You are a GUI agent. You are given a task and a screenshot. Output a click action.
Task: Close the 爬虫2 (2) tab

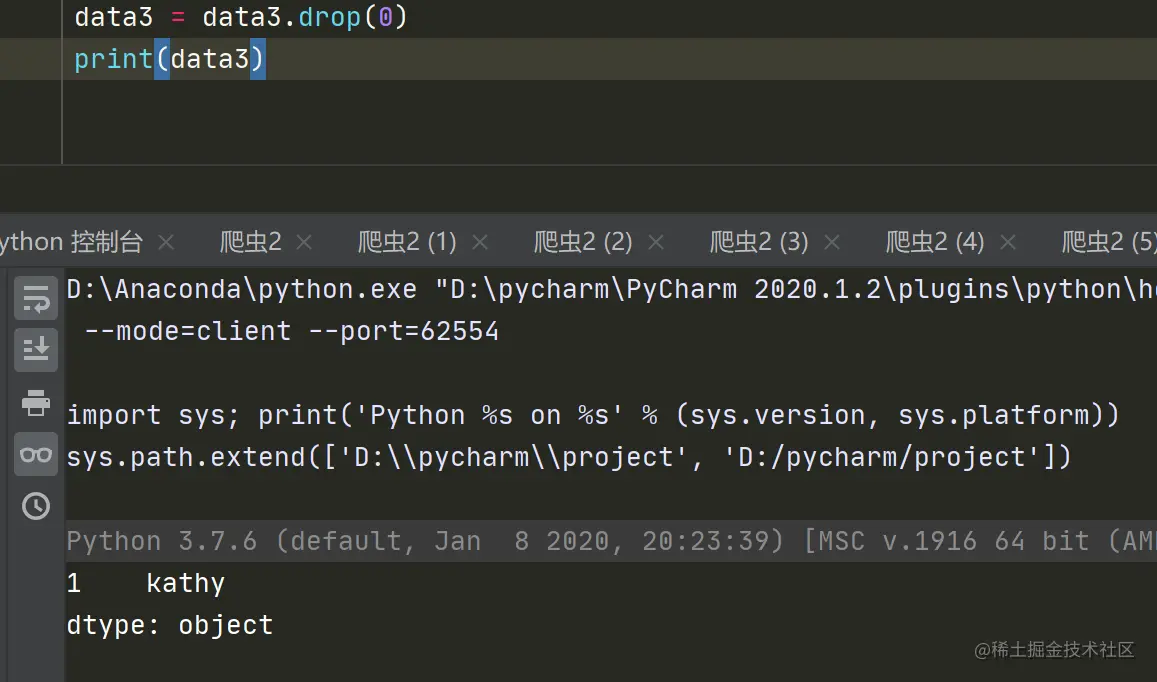click(656, 242)
